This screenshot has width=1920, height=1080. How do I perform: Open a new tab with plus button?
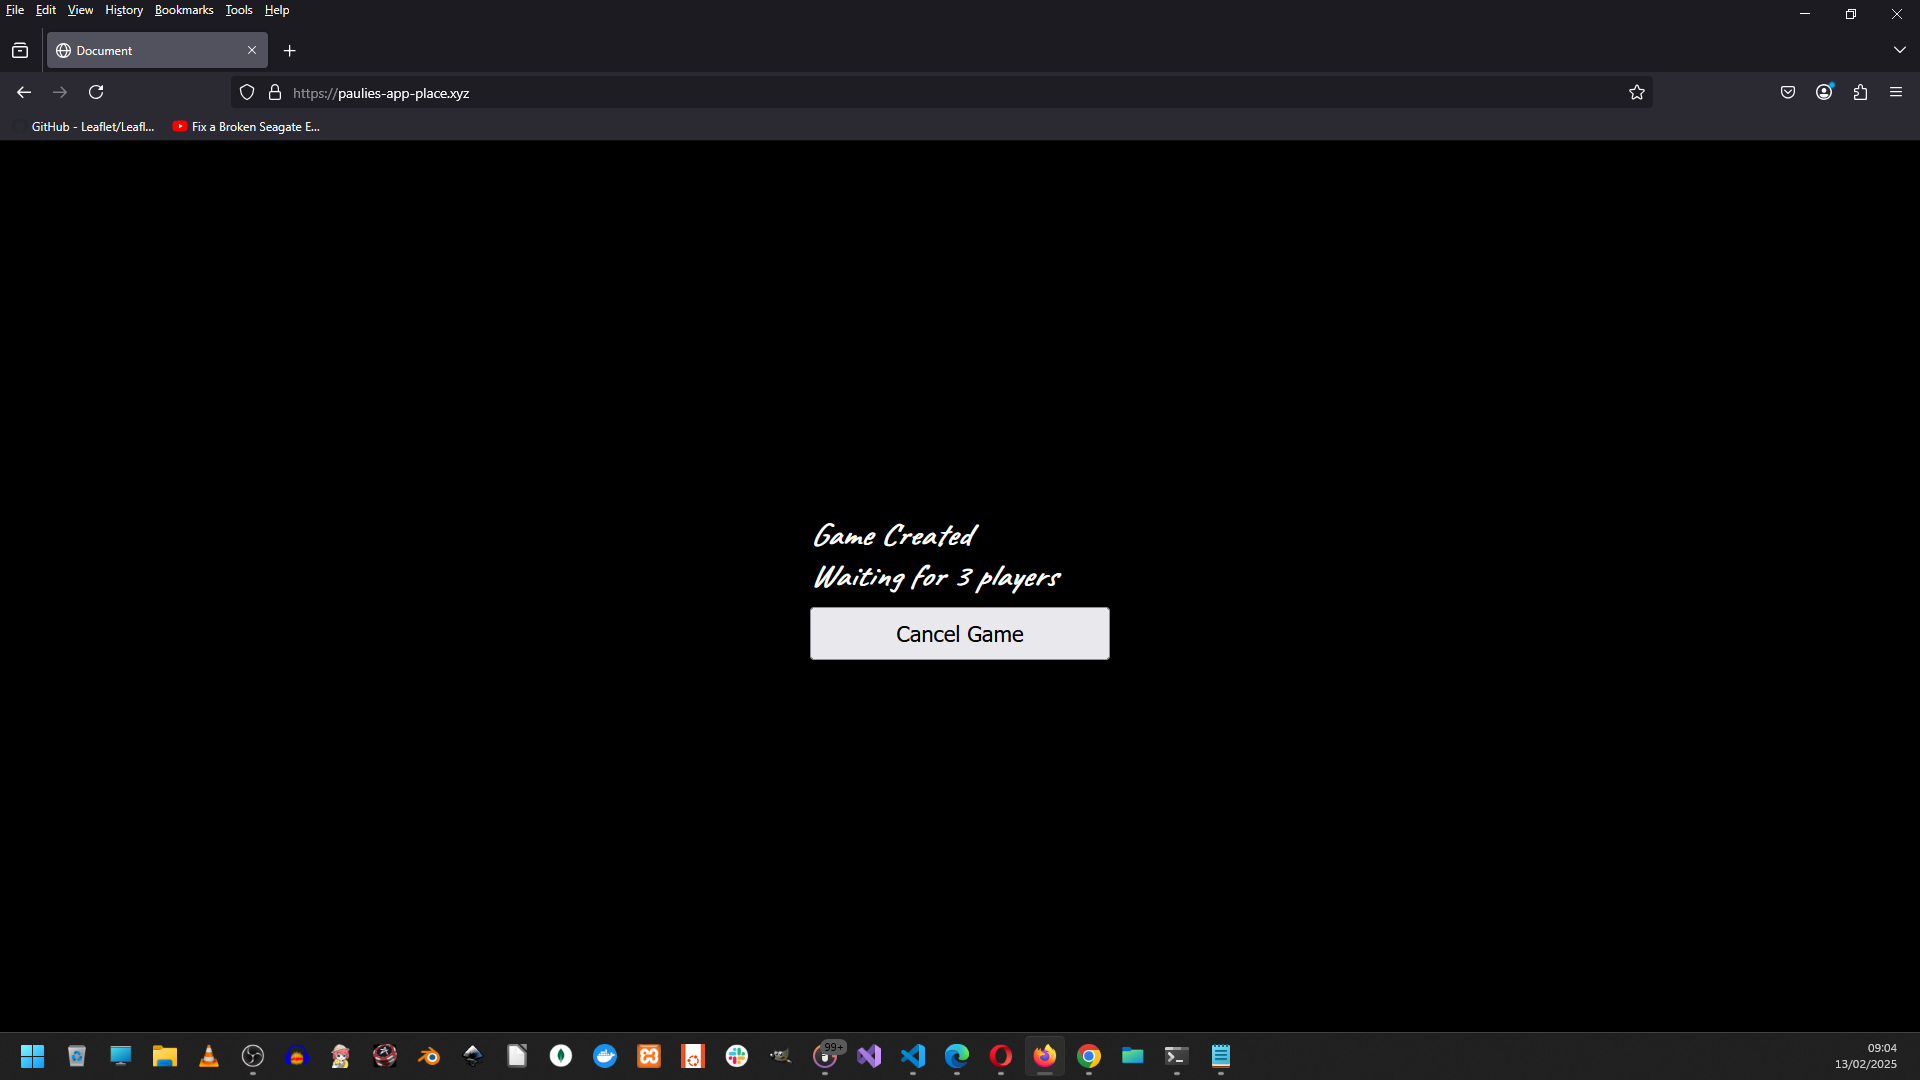click(290, 51)
